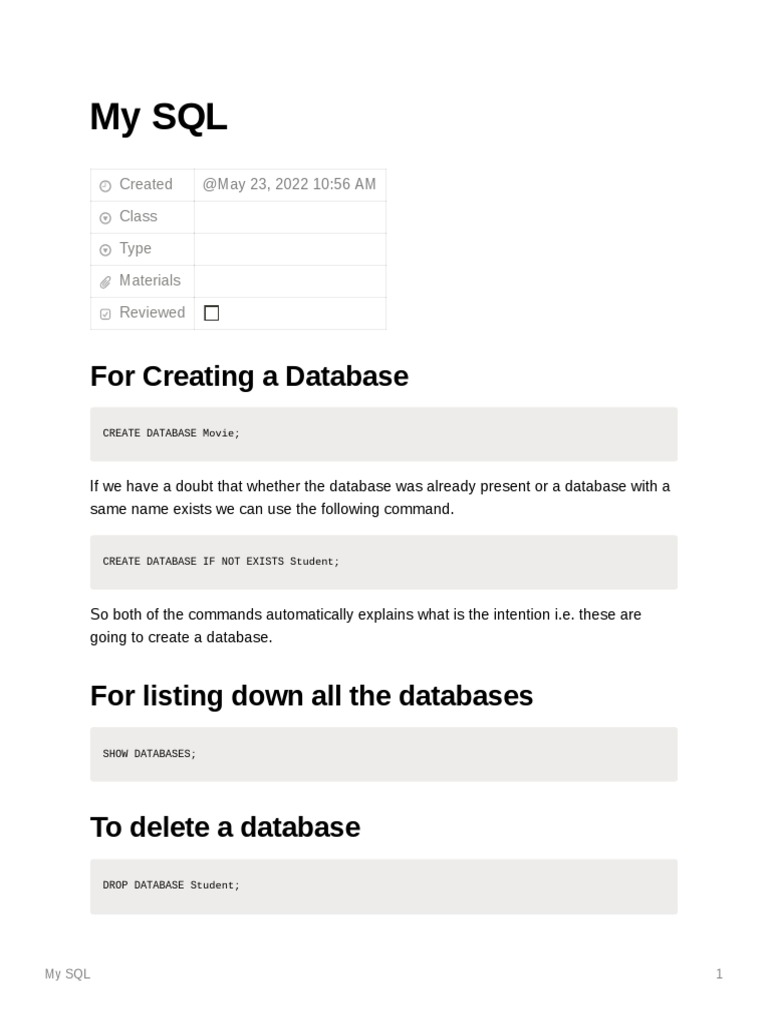The height and width of the screenshot is (1024, 768).
Task: Open the empty Type value field
Action: tap(289, 249)
